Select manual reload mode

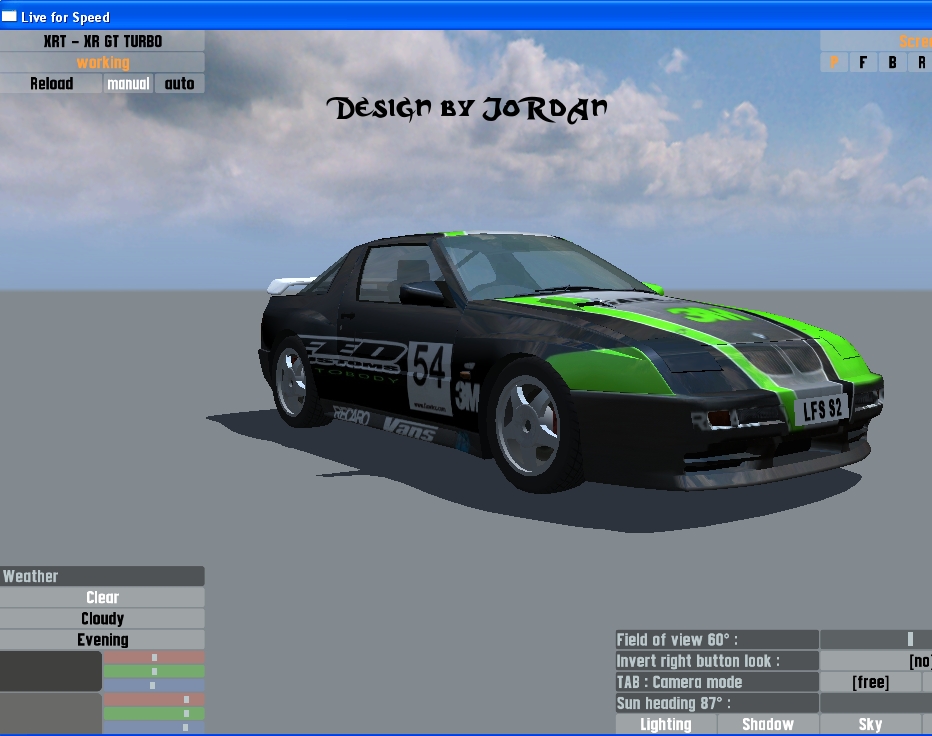point(128,83)
